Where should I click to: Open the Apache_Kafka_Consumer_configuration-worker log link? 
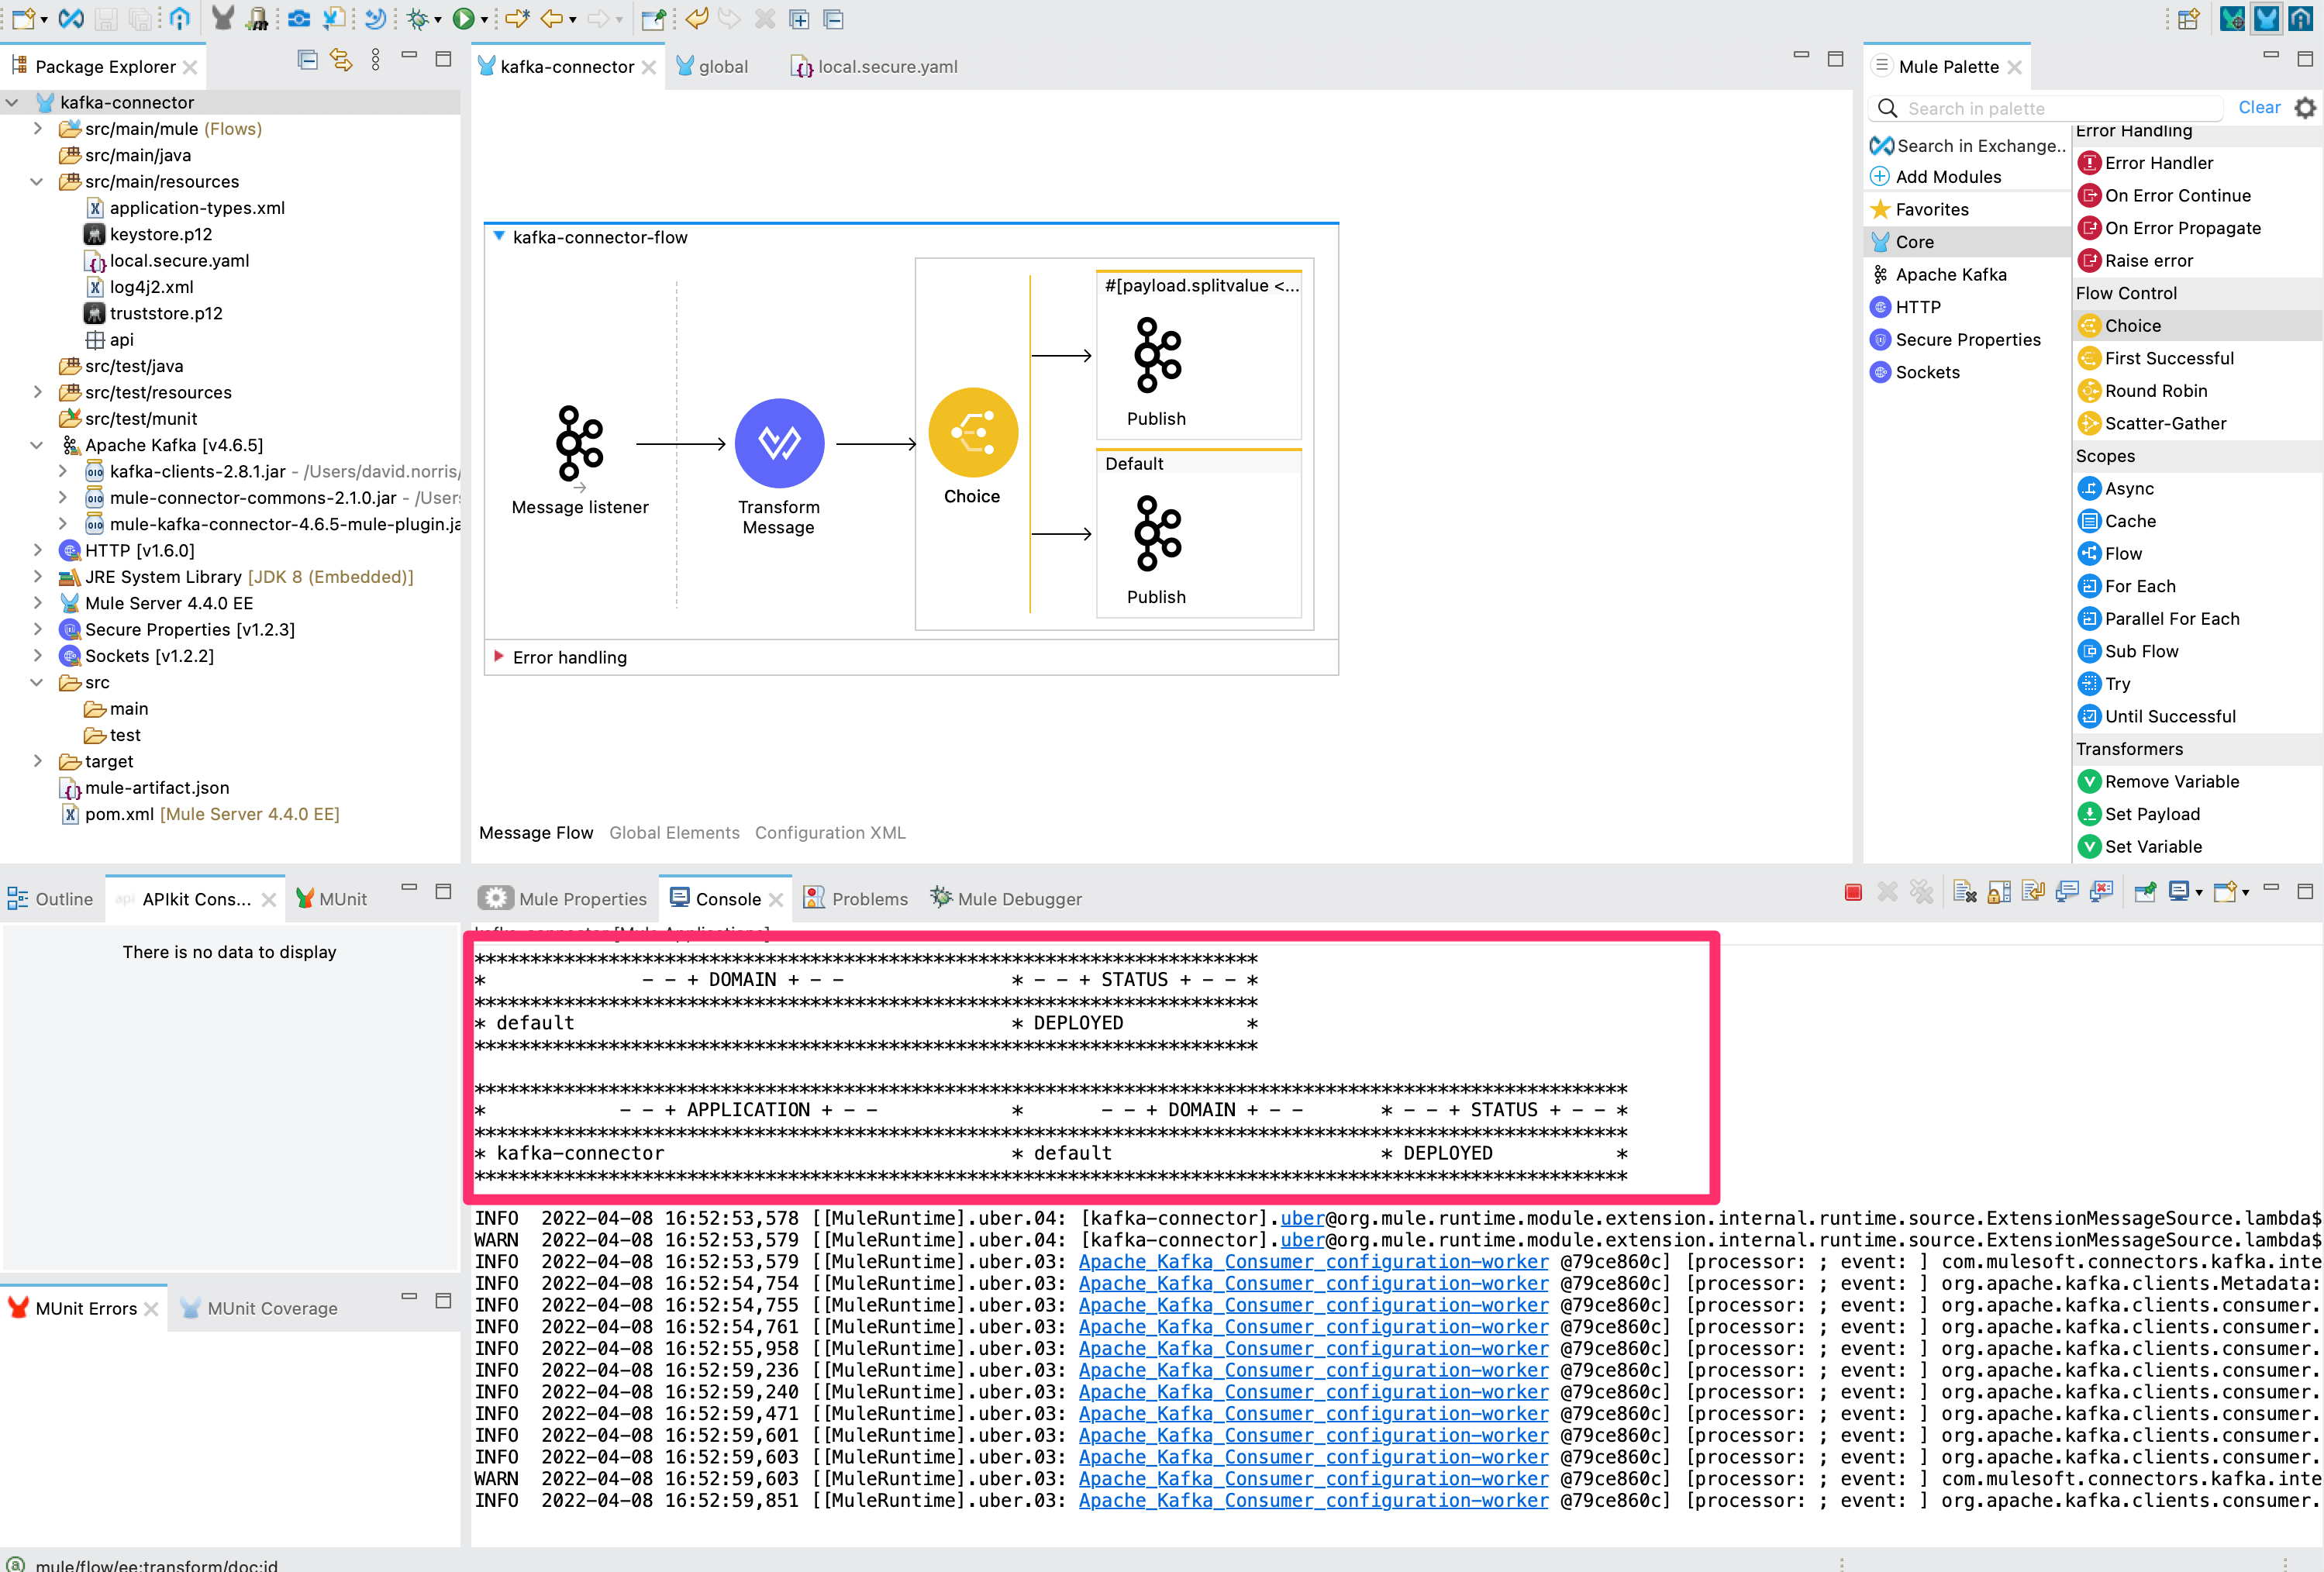(1313, 1261)
